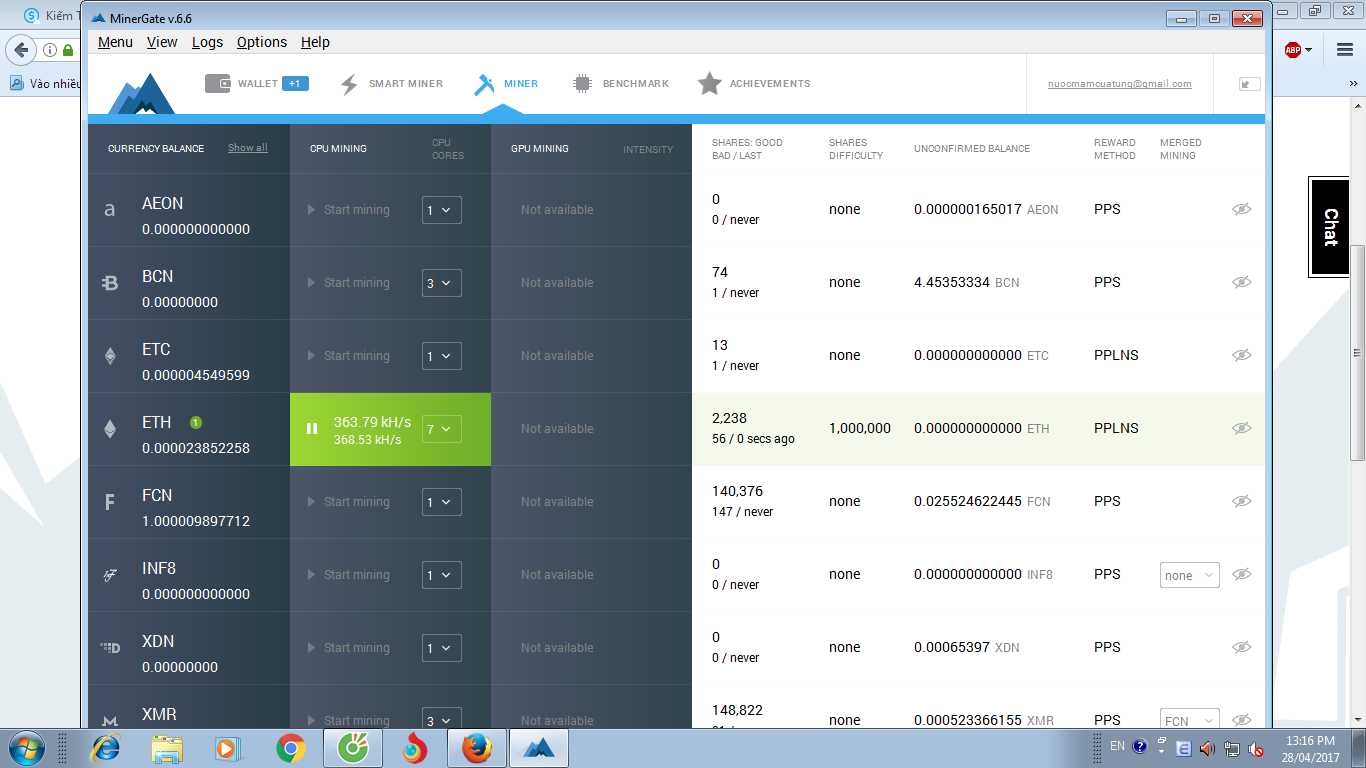
Task: Click the XDN coin icon
Action: pos(110,648)
